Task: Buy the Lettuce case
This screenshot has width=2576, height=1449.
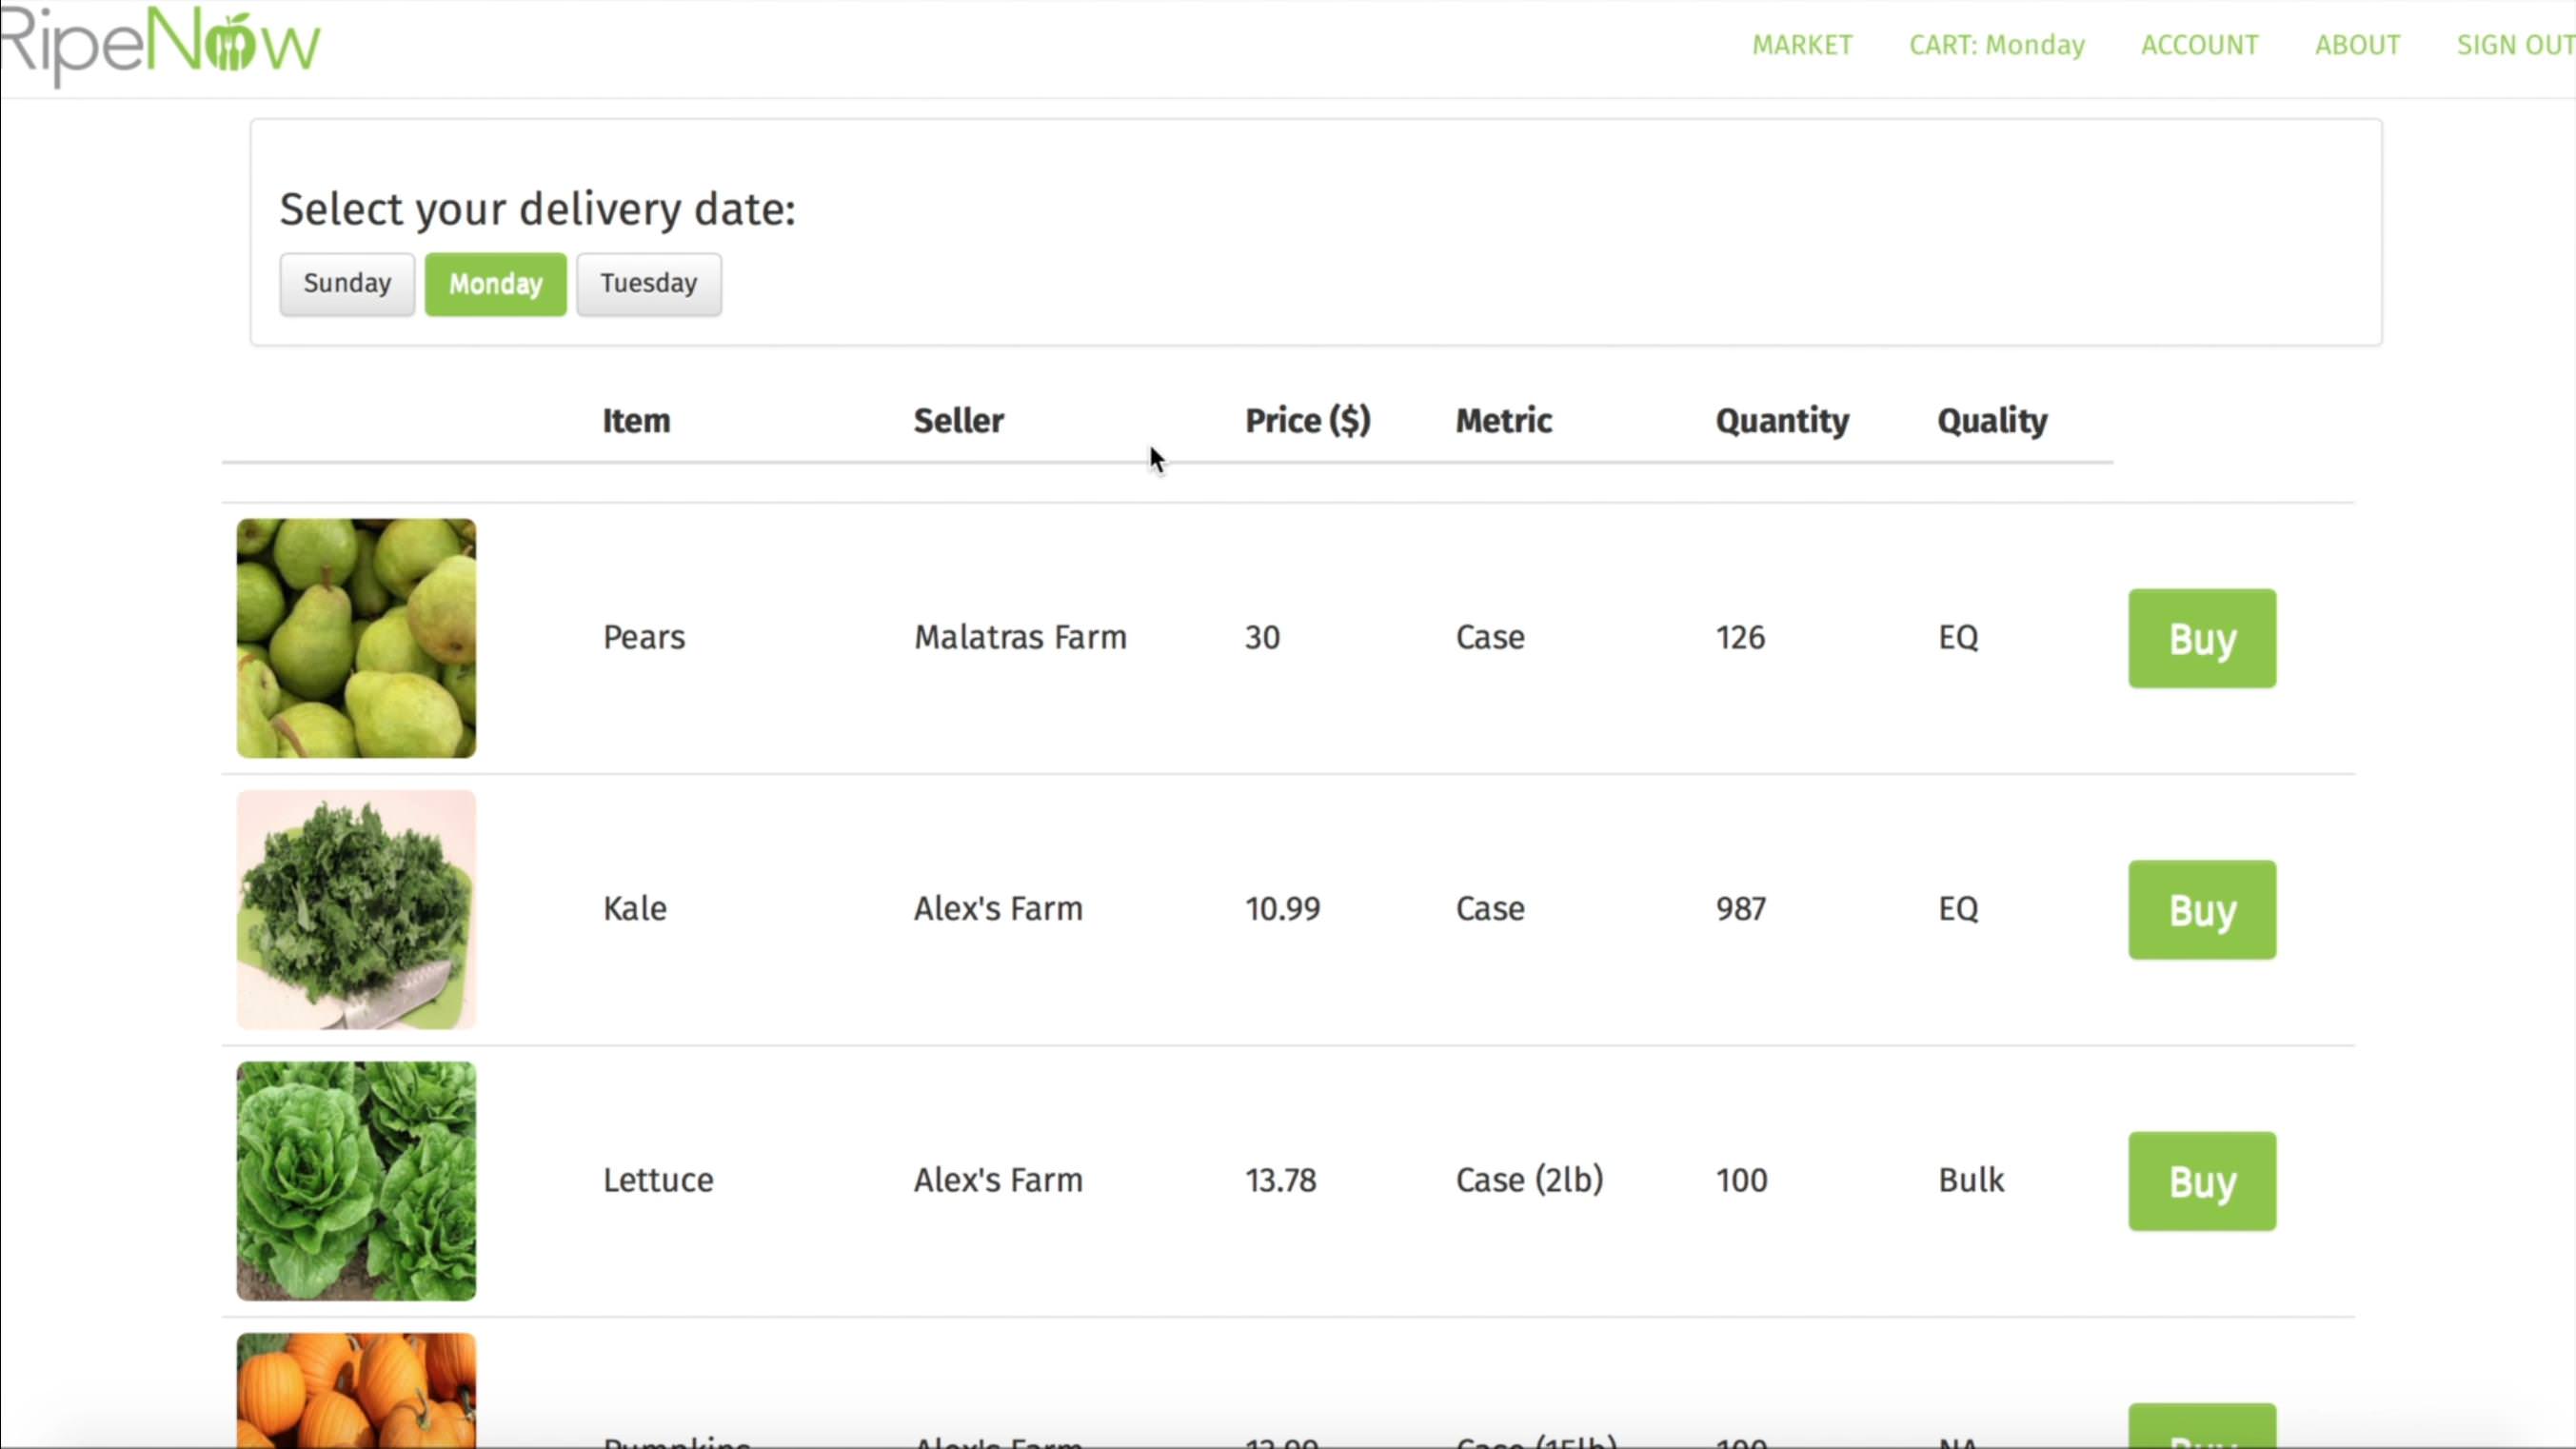Action: click(2201, 1181)
